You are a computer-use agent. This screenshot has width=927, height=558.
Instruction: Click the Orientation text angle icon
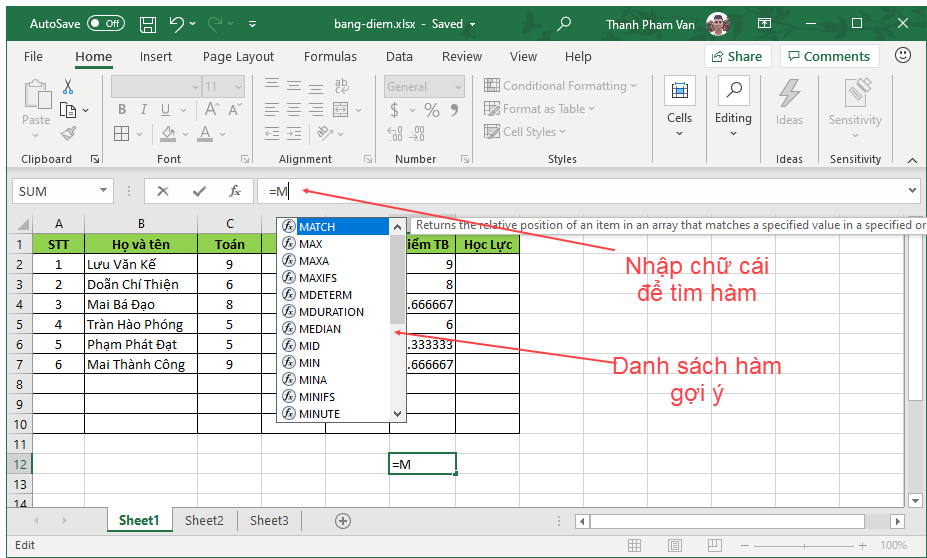pyautogui.click(x=325, y=133)
